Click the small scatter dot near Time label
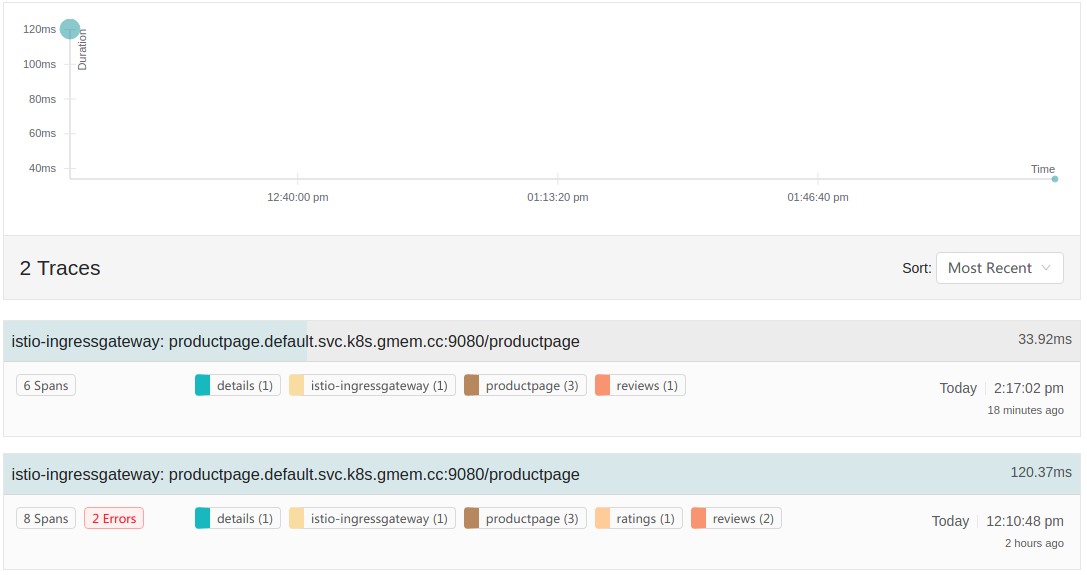 point(1055,179)
